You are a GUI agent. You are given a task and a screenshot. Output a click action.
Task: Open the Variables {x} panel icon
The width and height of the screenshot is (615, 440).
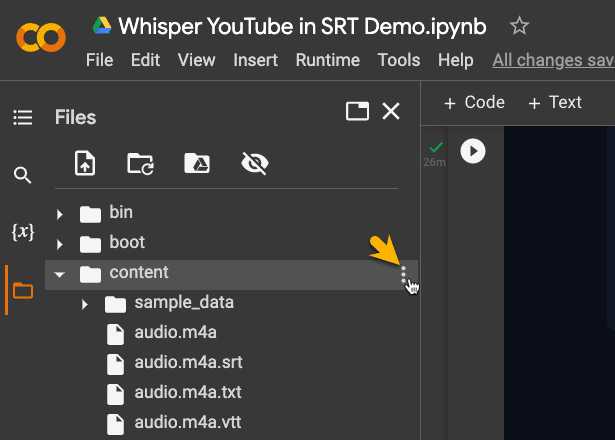23,232
